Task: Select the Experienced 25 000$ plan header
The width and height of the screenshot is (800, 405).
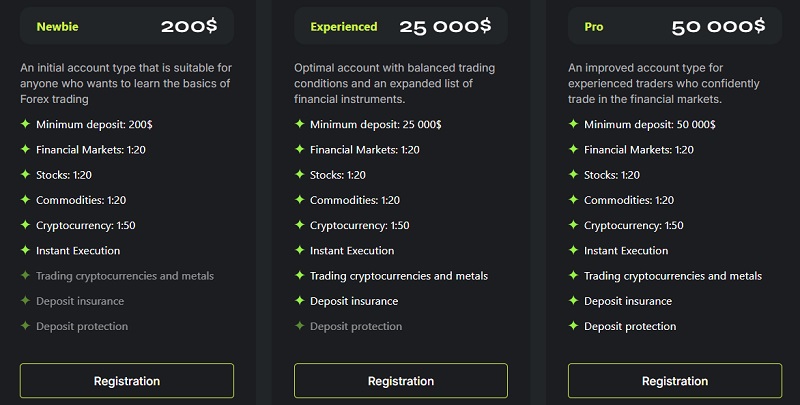Action: [401, 26]
